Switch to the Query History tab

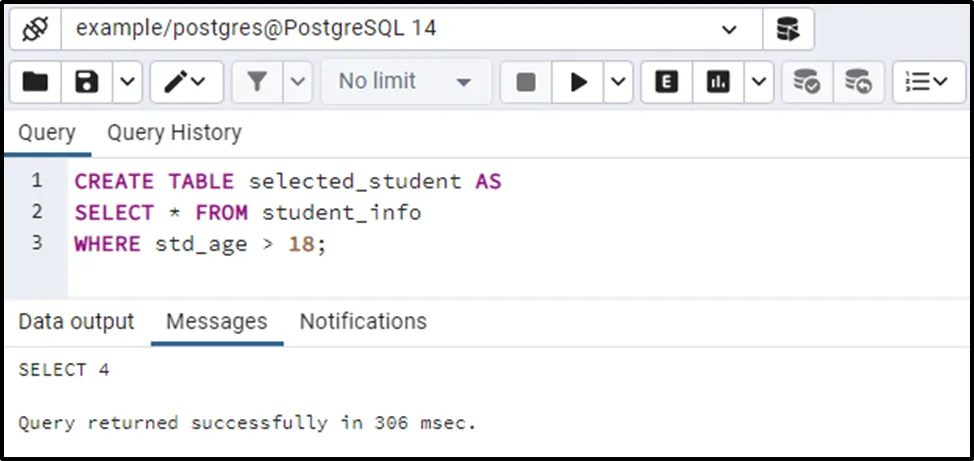(x=174, y=133)
